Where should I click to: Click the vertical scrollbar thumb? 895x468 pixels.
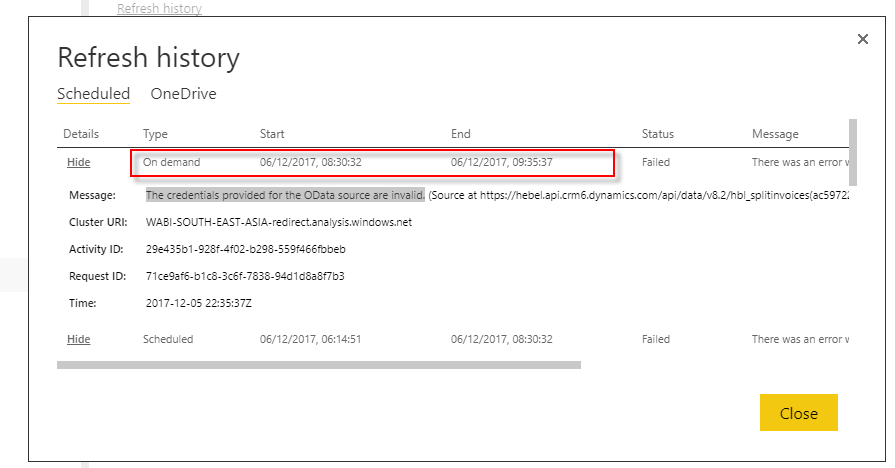click(x=853, y=152)
